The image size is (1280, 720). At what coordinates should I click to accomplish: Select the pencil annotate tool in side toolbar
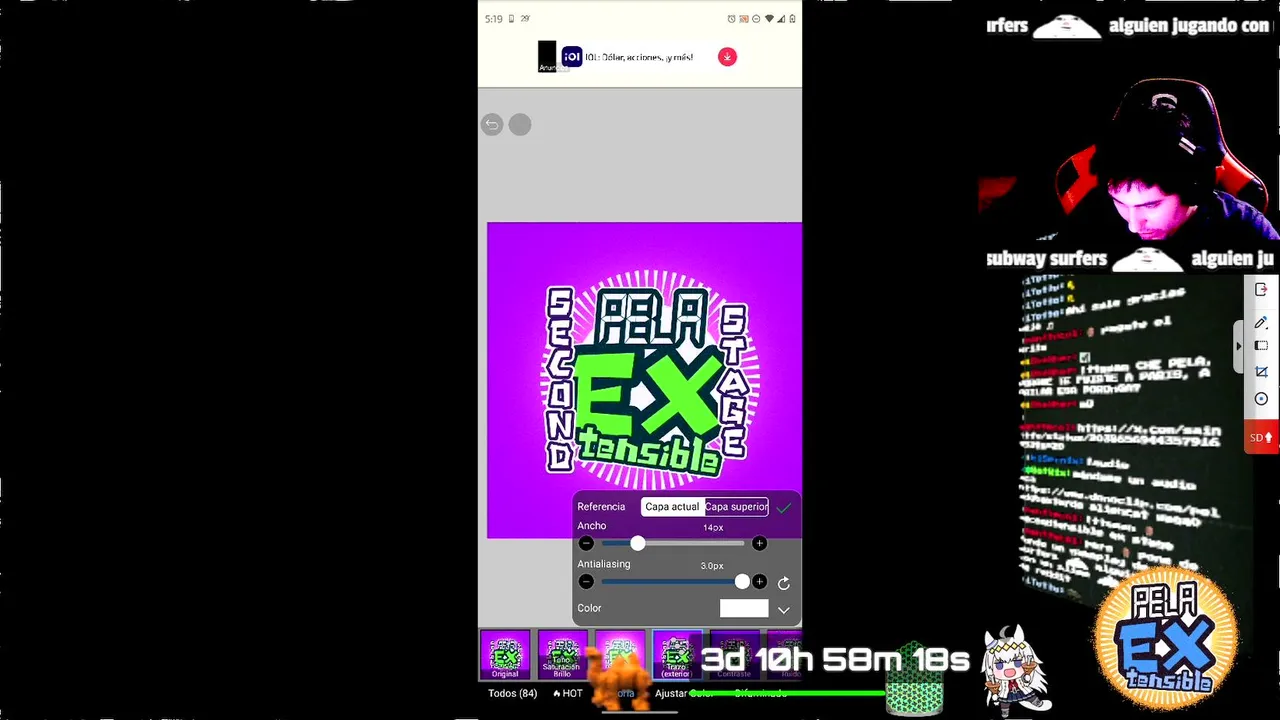pyautogui.click(x=1261, y=322)
